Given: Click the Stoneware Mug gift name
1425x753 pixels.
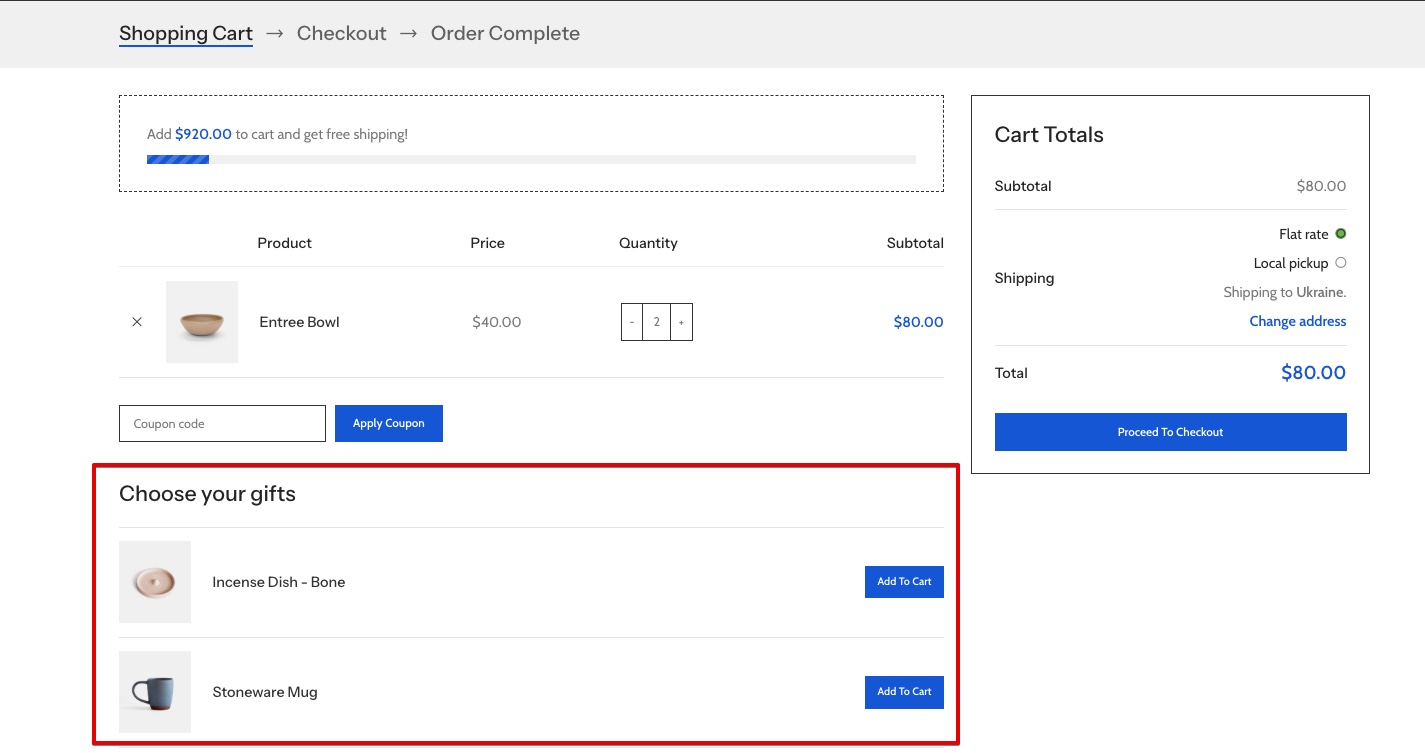Looking at the screenshot, I should tap(265, 692).
